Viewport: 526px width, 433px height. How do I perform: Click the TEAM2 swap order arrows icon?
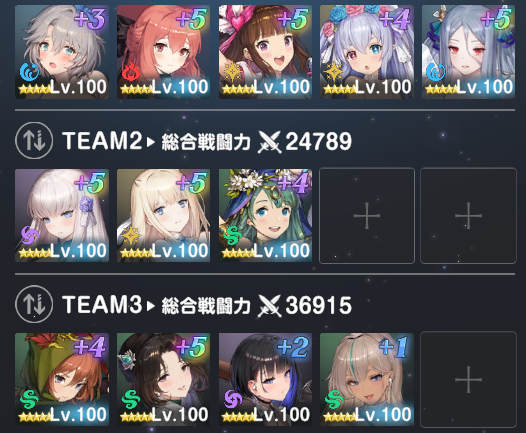click(34, 141)
